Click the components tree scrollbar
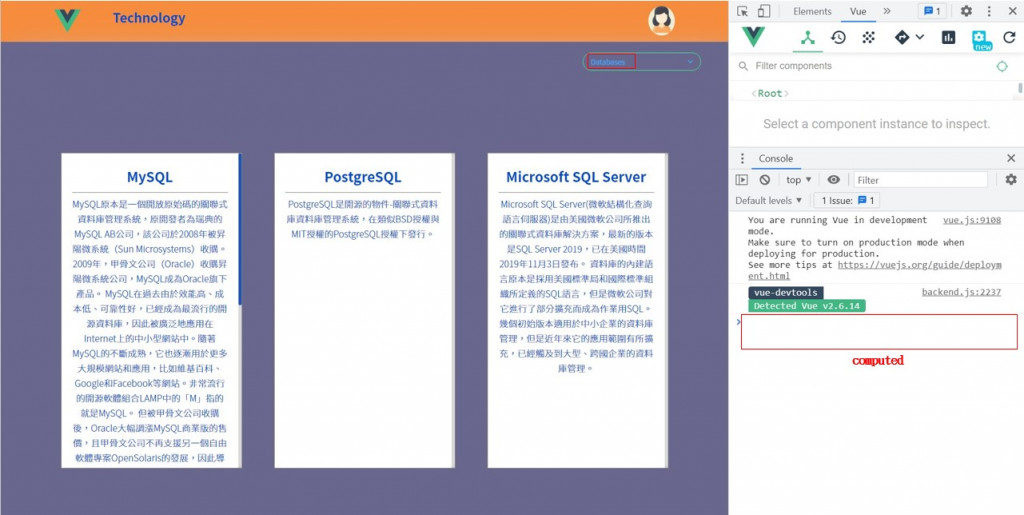The height and width of the screenshot is (515, 1024). [x=1020, y=87]
